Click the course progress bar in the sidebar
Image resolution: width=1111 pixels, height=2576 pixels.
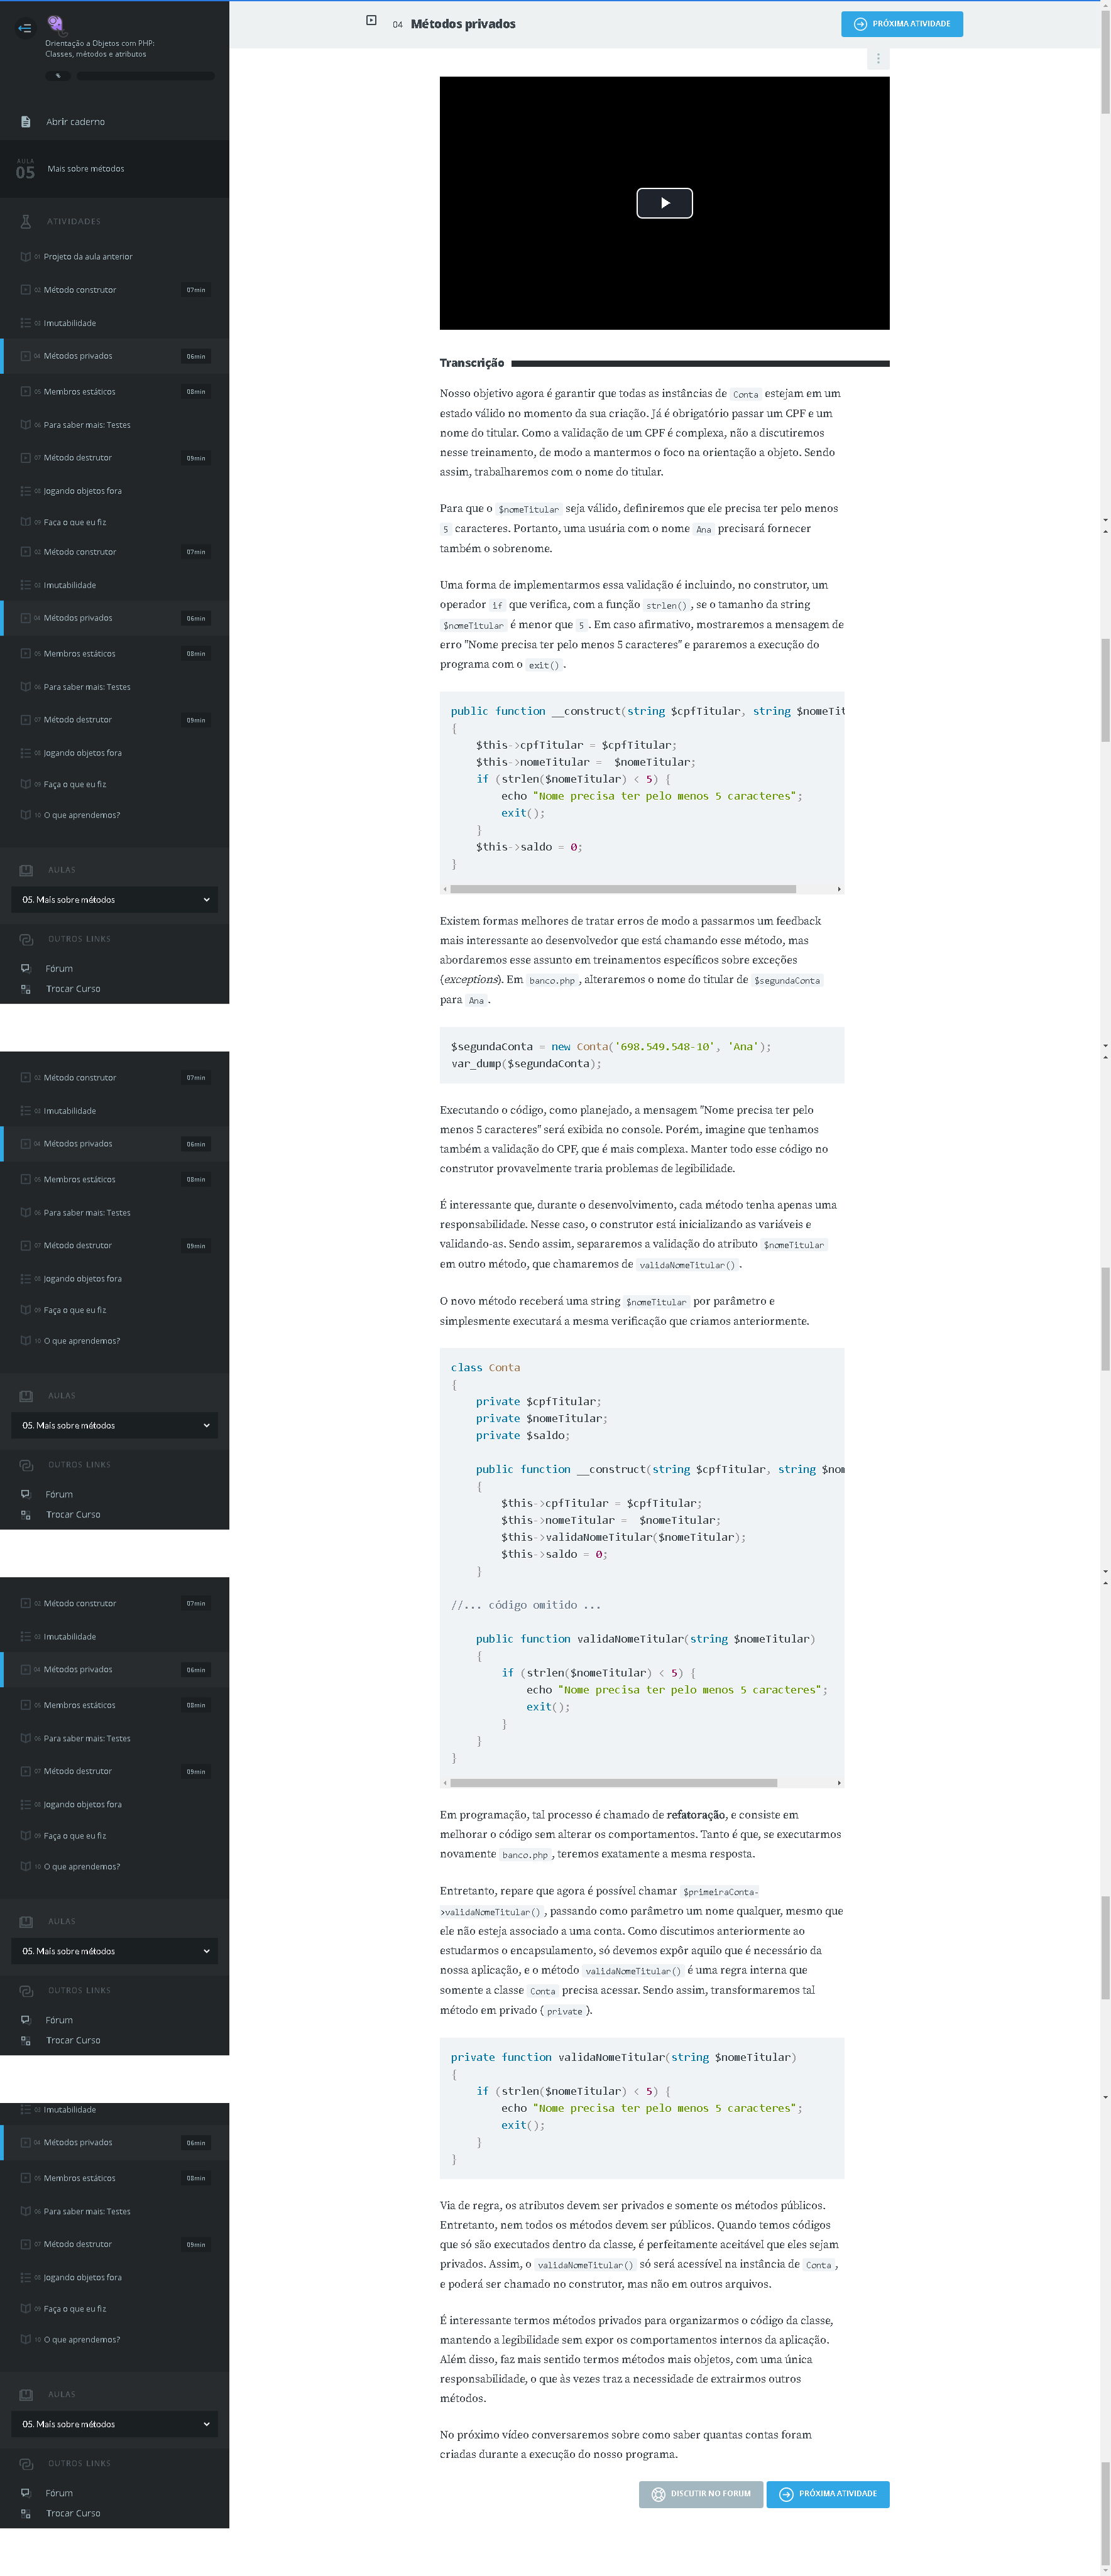pyautogui.click(x=145, y=76)
